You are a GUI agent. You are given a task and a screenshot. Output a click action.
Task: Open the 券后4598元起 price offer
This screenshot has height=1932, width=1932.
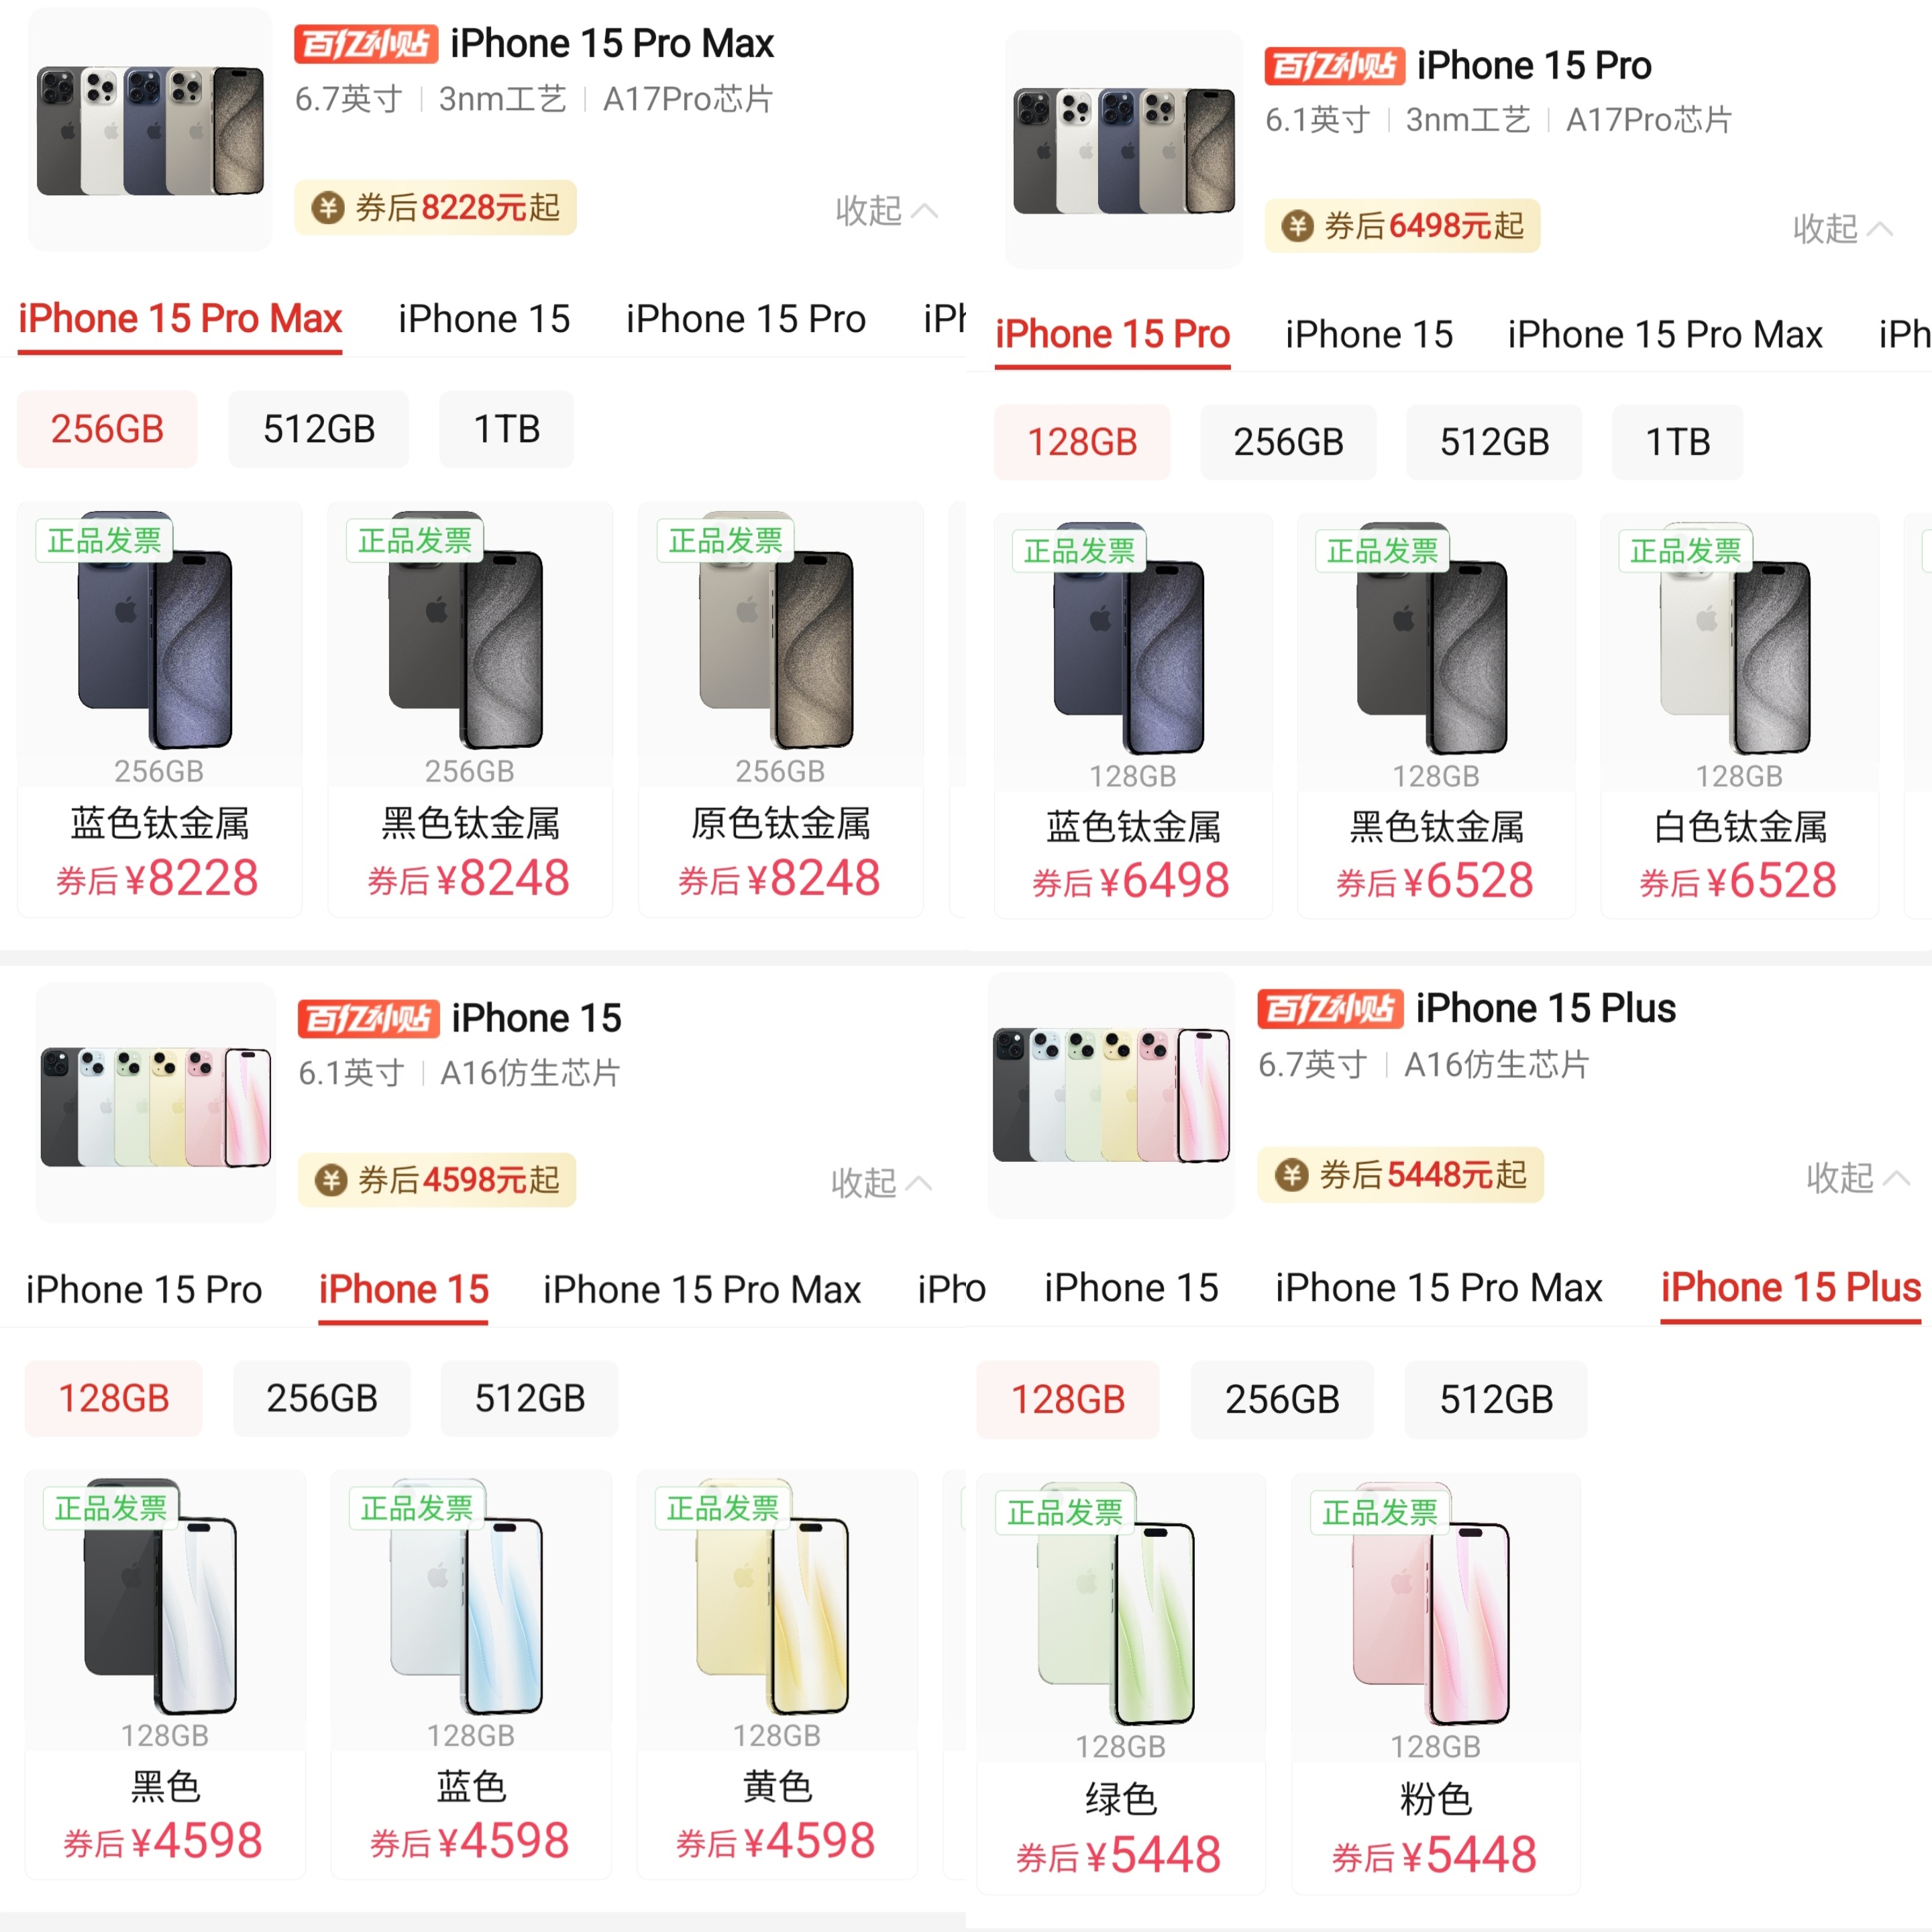[x=437, y=1180]
